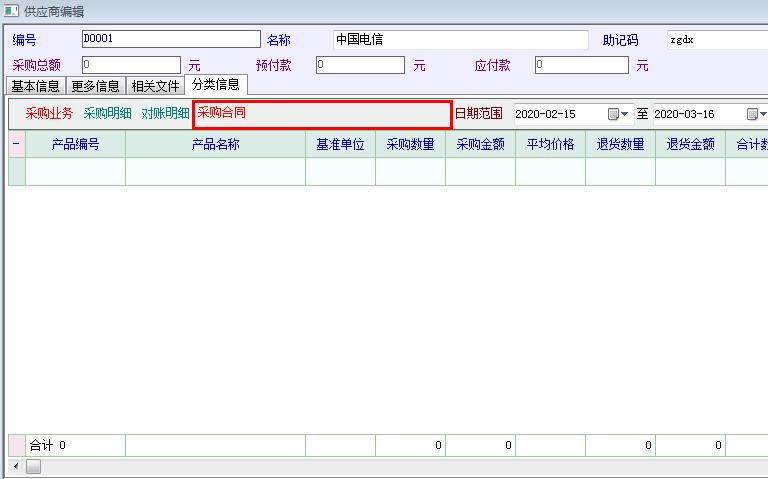Open the 采购业务 view
This screenshot has width=768, height=479.
coord(49,113)
